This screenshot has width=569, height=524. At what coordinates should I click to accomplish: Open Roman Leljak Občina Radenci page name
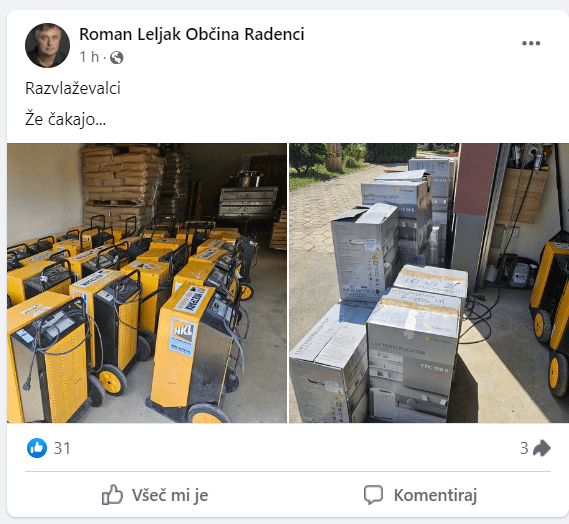[x=192, y=34]
